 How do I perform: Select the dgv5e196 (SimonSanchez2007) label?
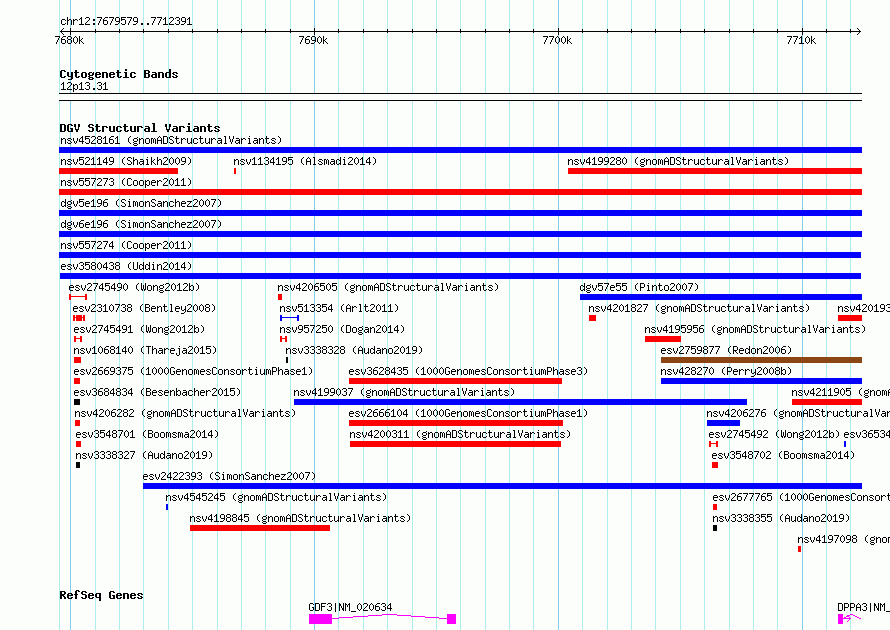[x=141, y=203]
